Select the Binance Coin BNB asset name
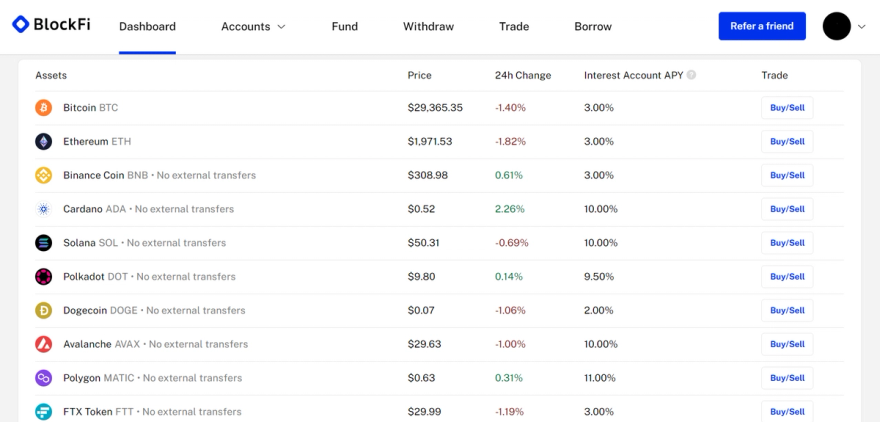Viewport: 880px width, 422px height. coord(106,175)
